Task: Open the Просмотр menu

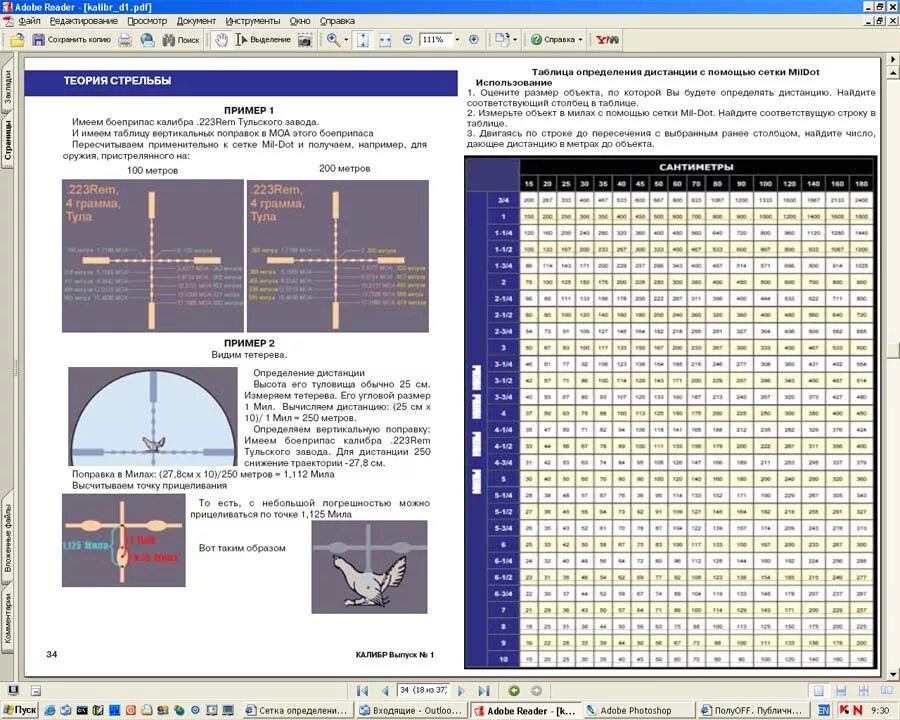Action: pyautogui.click(x=147, y=21)
